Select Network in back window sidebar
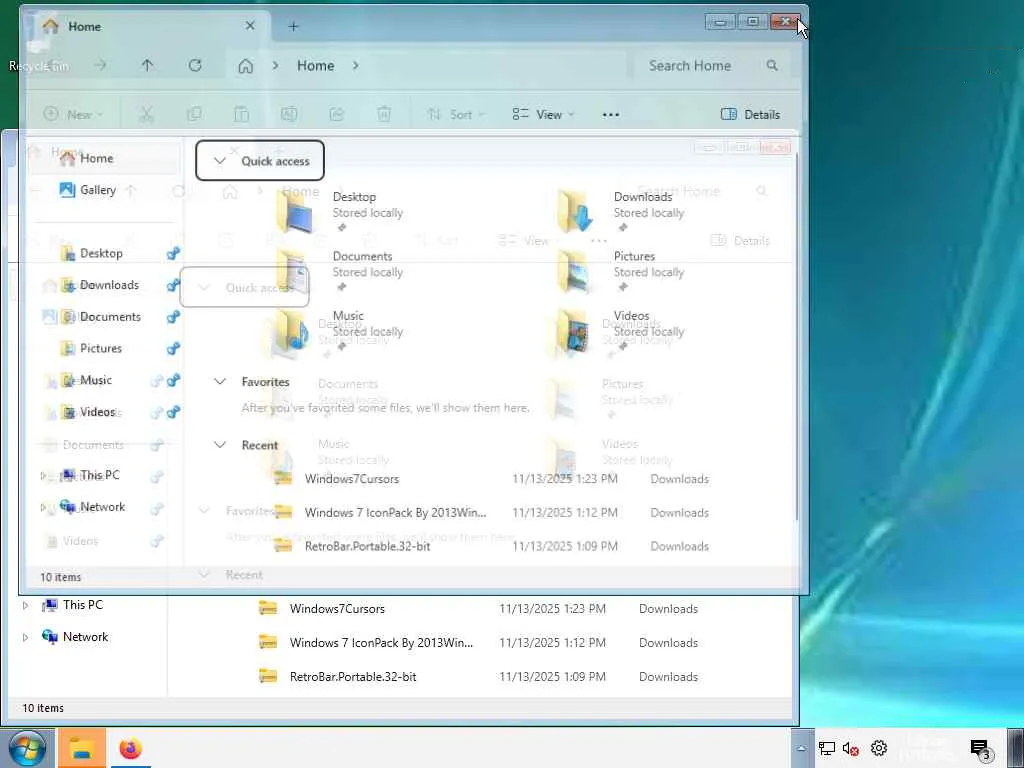 click(x=86, y=637)
